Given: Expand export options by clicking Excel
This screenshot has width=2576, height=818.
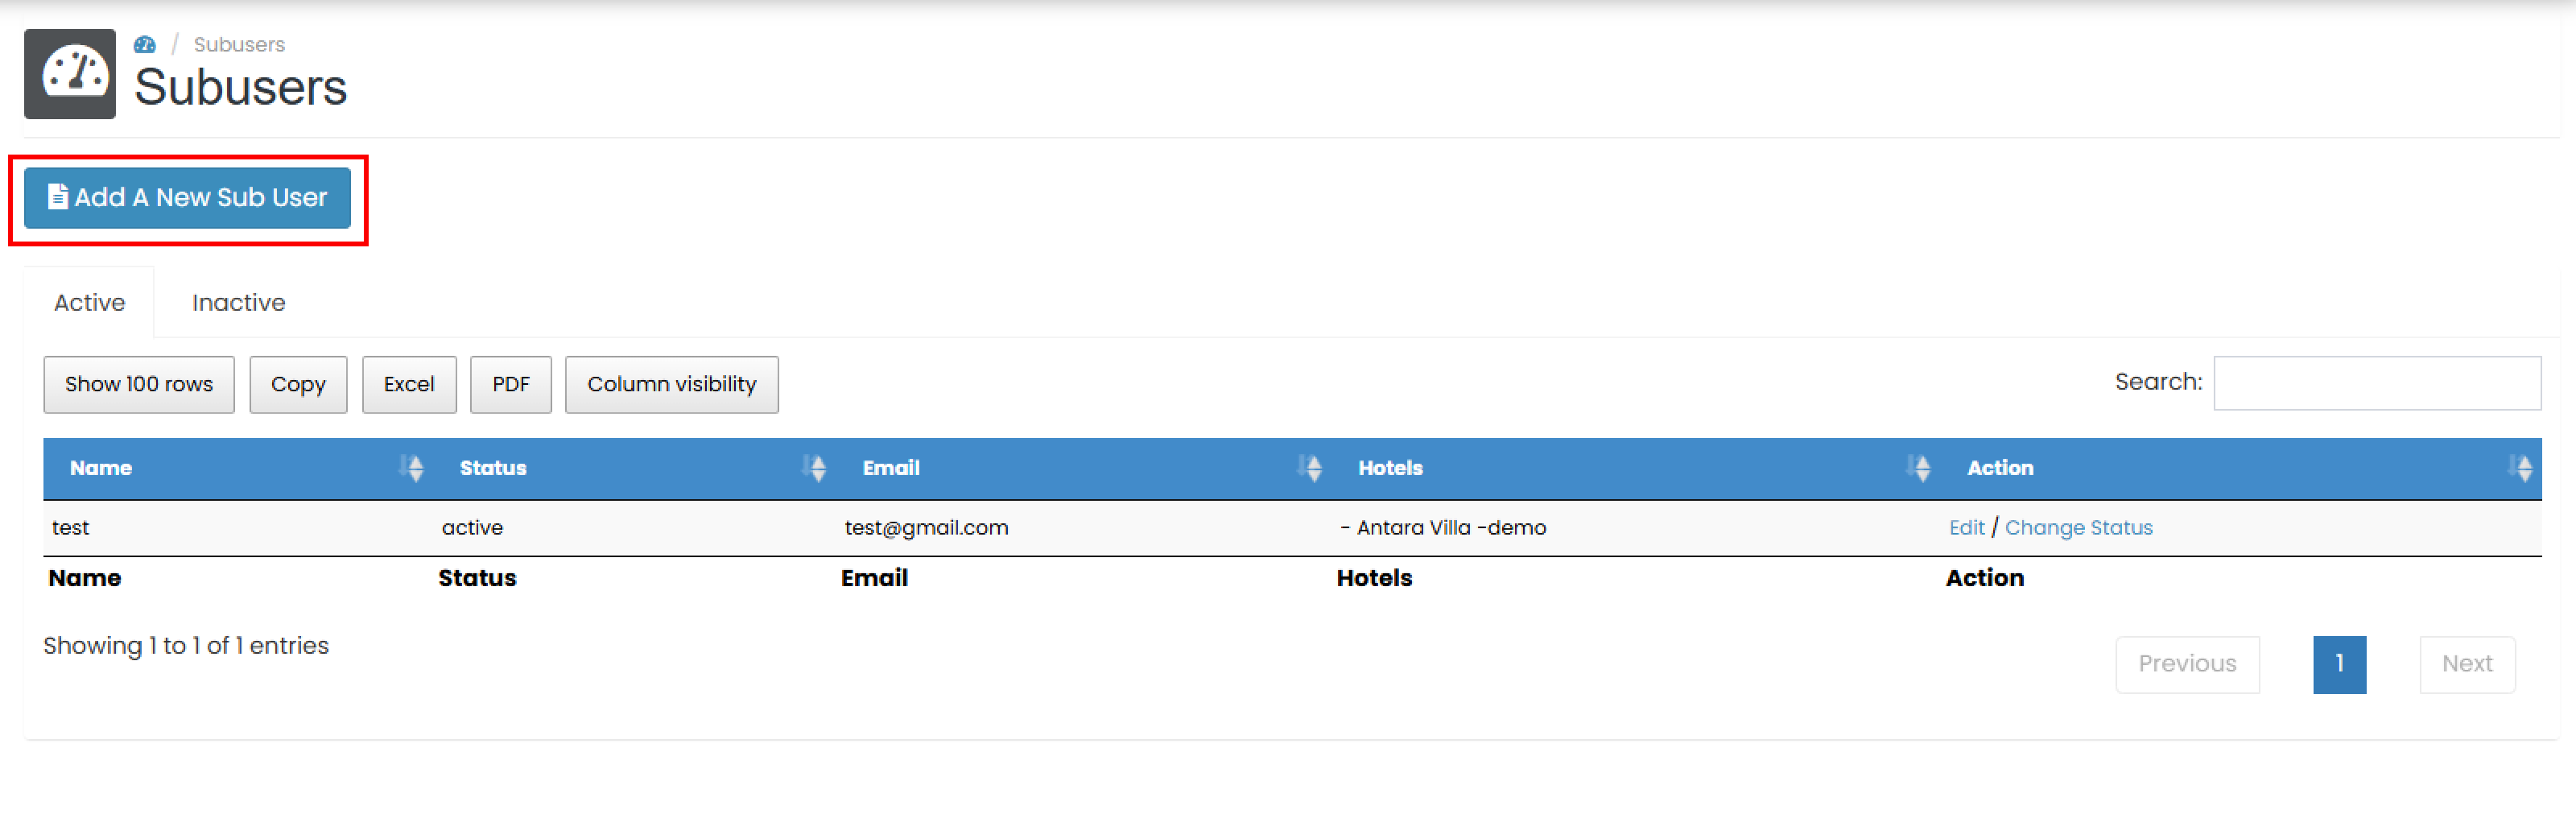Looking at the screenshot, I should [409, 384].
